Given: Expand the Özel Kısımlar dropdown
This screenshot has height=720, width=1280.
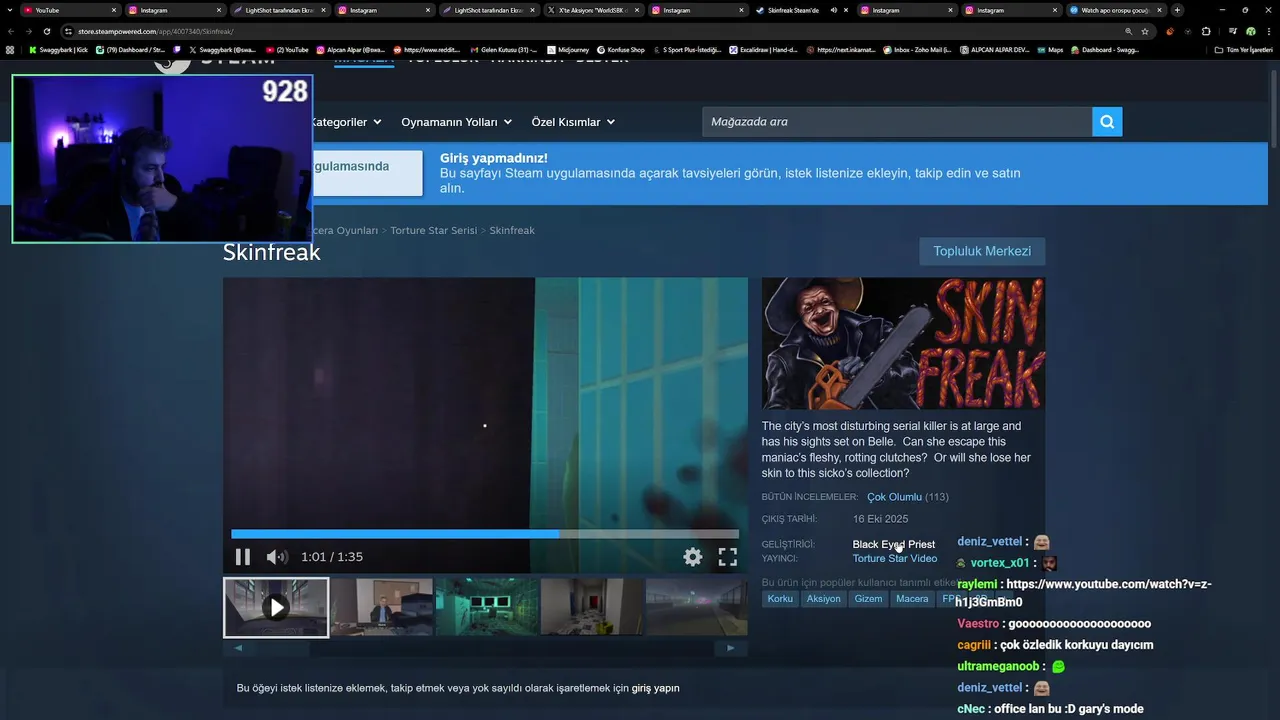Looking at the screenshot, I should pos(573,122).
